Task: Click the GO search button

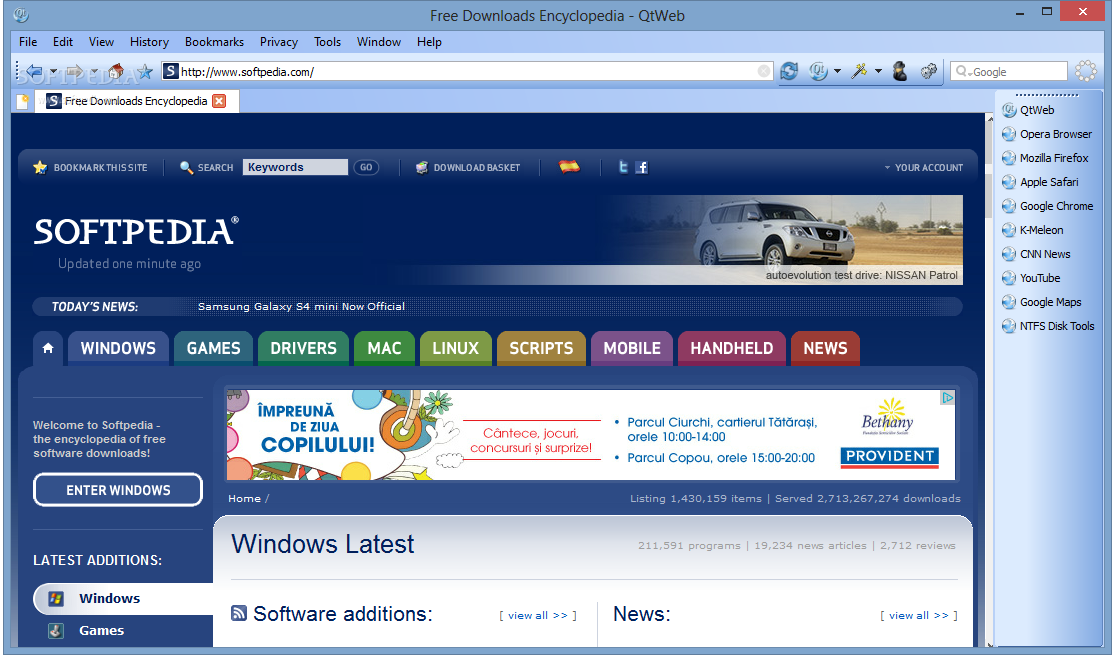Action: [x=366, y=167]
